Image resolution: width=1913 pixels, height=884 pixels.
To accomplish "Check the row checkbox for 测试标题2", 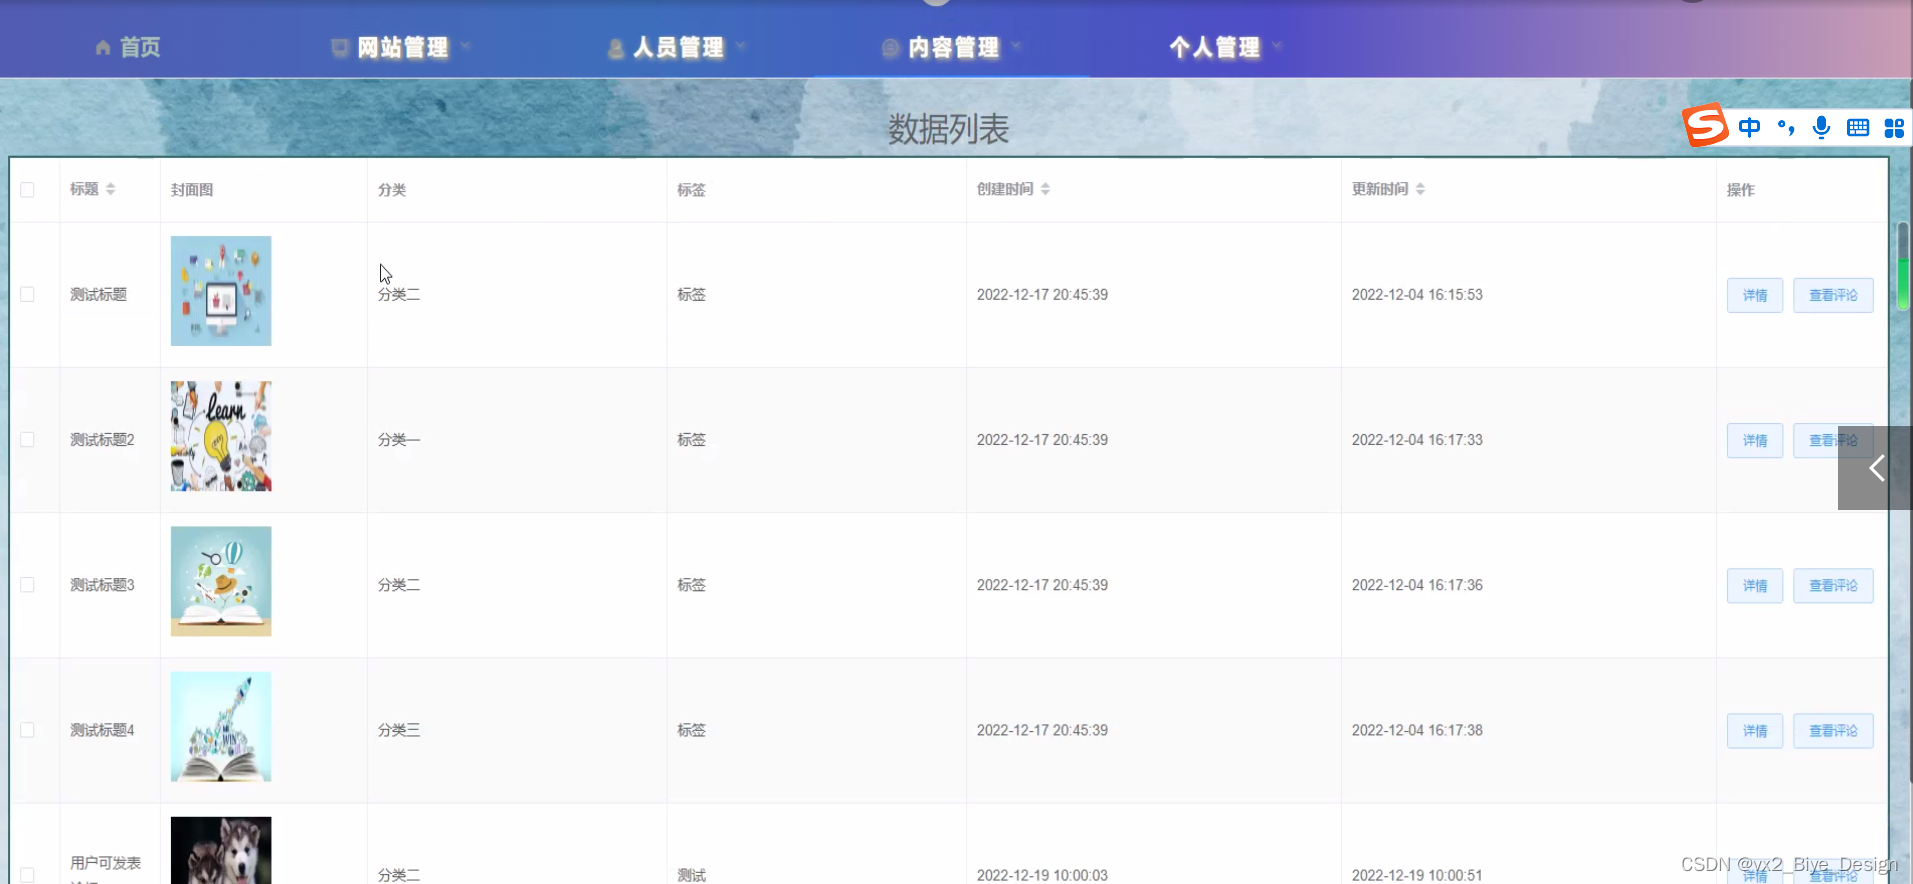I will (x=27, y=439).
